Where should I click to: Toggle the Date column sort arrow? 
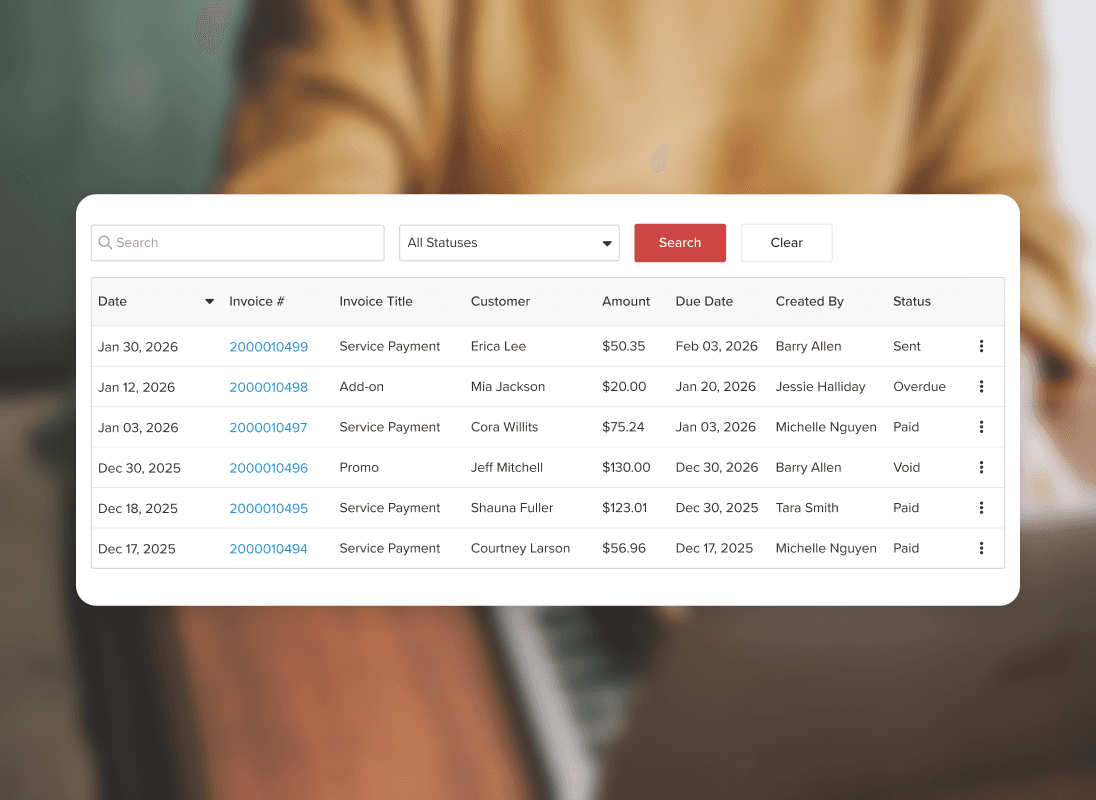(209, 302)
